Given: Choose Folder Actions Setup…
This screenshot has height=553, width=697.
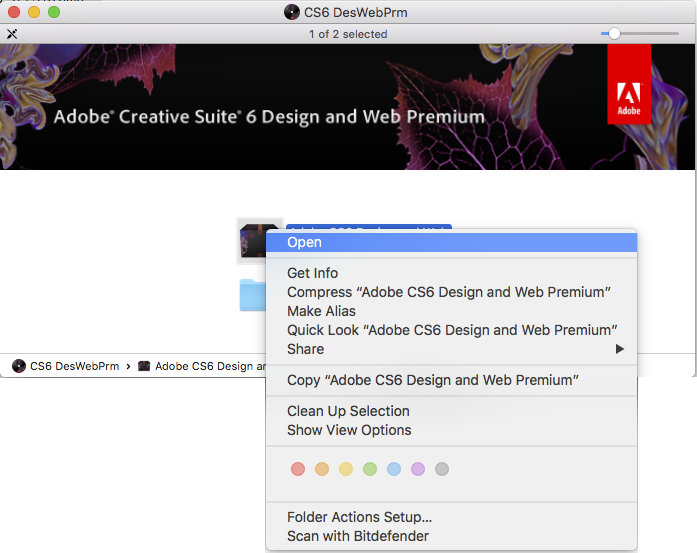Looking at the screenshot, I should (x=451, y=517).
